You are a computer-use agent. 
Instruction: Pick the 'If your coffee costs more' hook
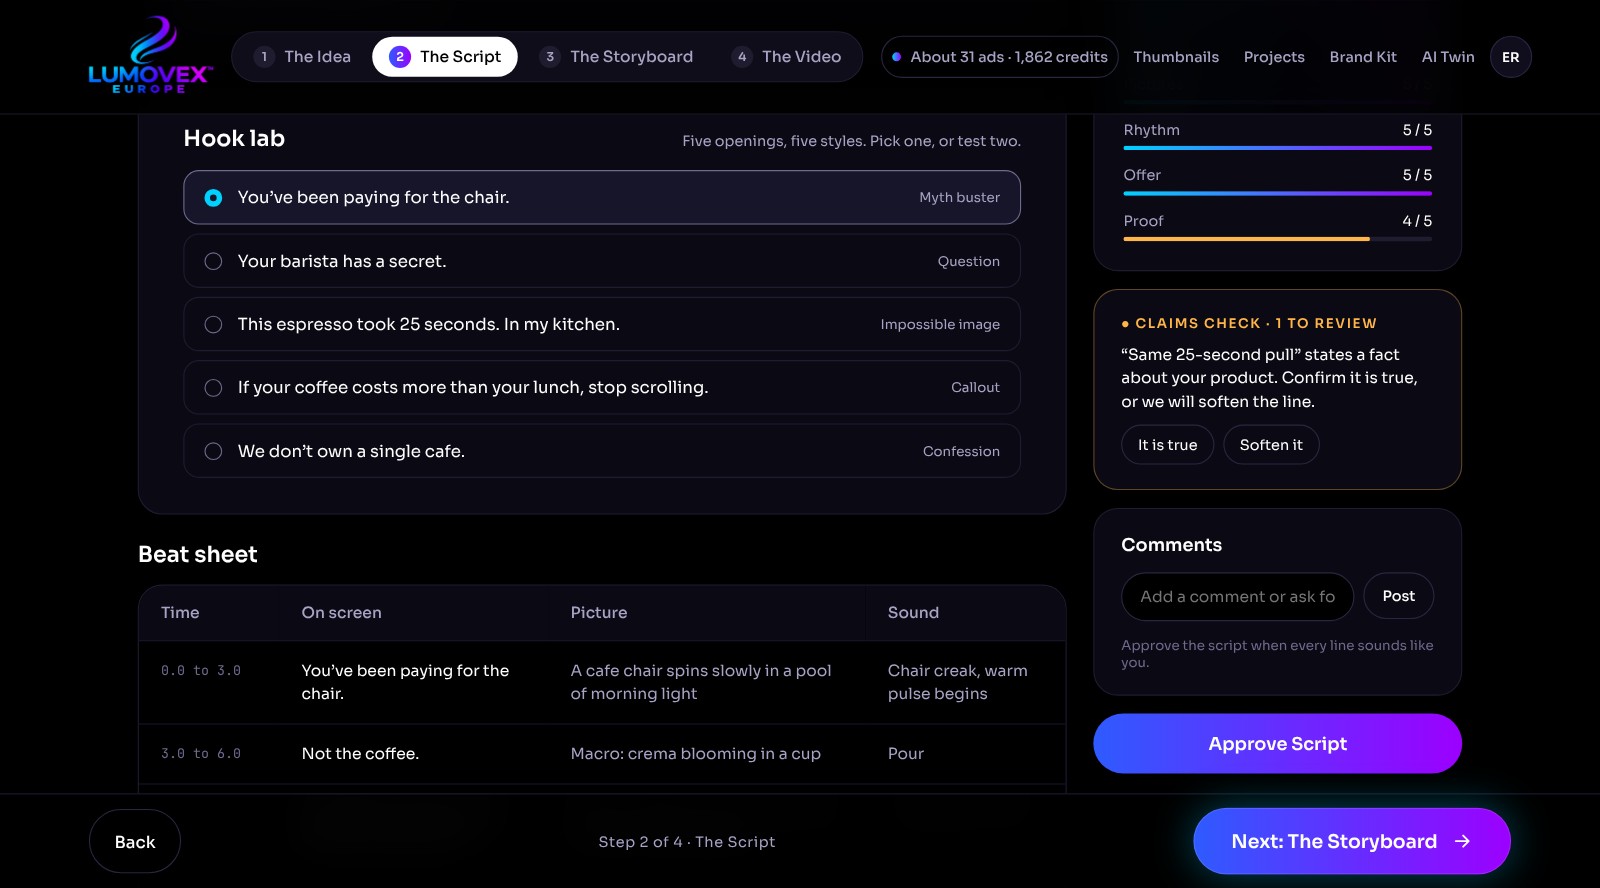point(602,387)
